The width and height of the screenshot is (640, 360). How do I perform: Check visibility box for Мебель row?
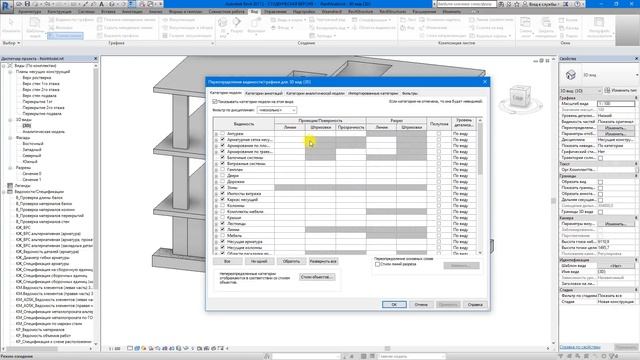[x=222, y=236]
